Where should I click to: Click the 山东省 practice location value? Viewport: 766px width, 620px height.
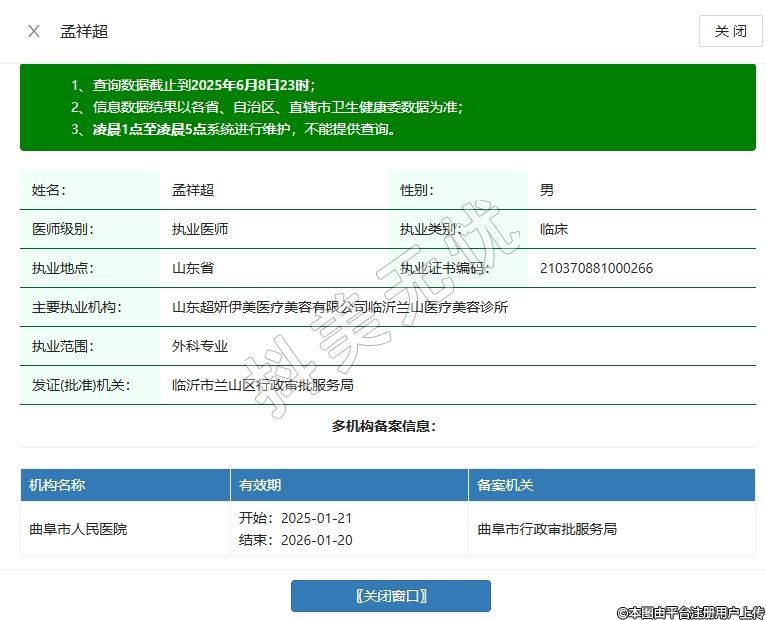pyautogui.click(x=192, y=268)
